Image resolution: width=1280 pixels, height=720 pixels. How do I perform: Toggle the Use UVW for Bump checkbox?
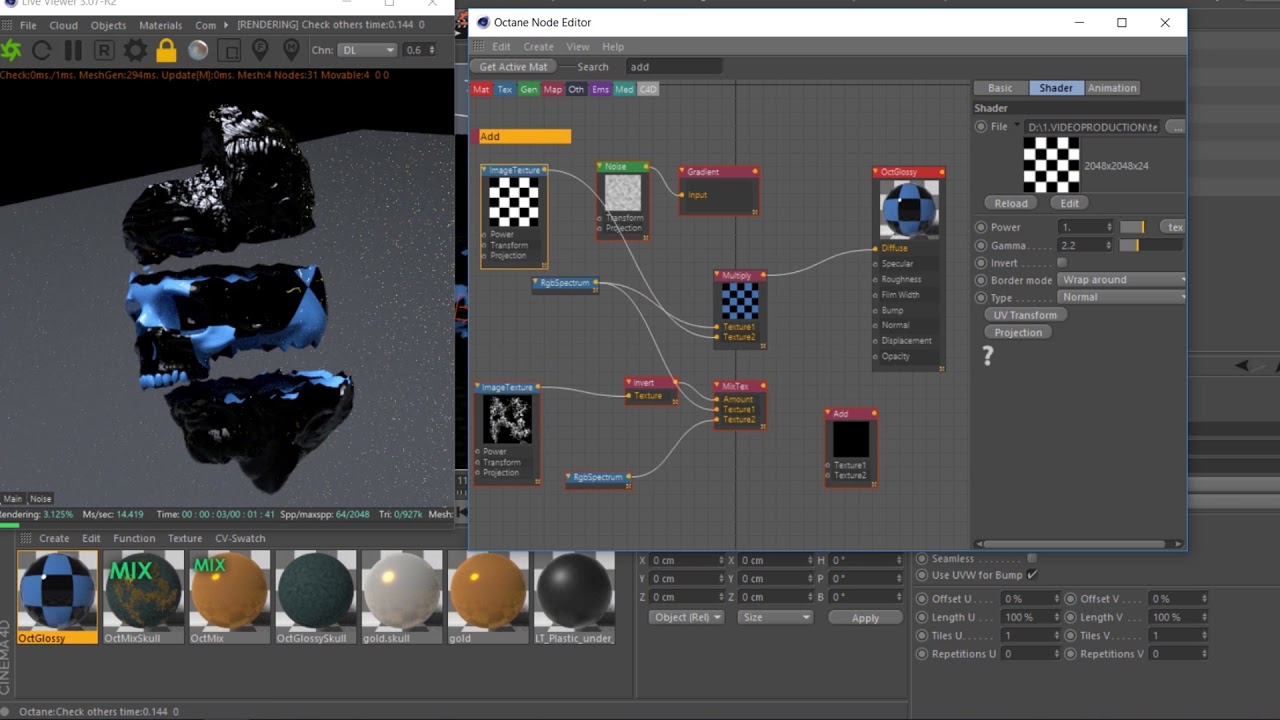[x=1032, y=575]
